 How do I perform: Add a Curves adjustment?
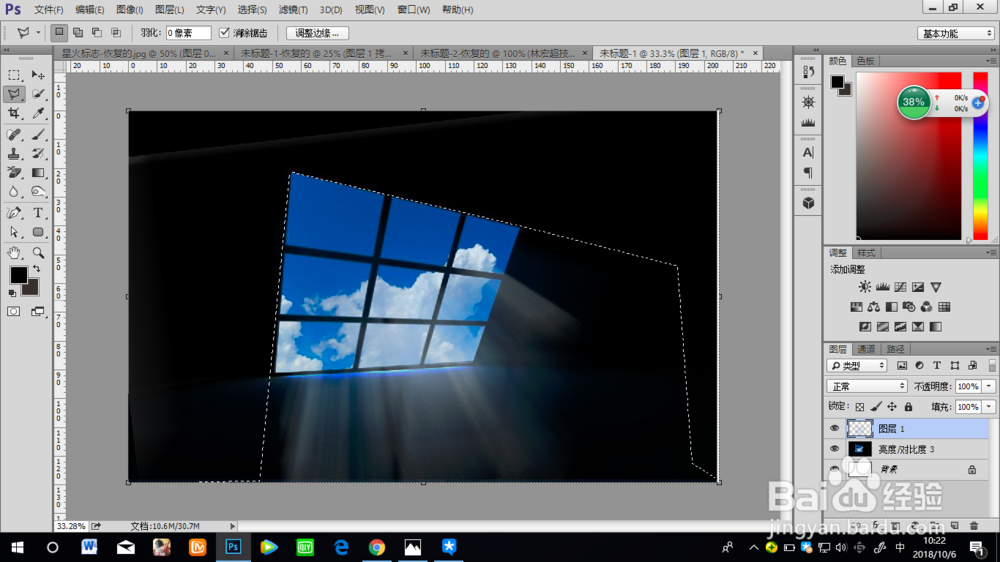tap(900, 287)
